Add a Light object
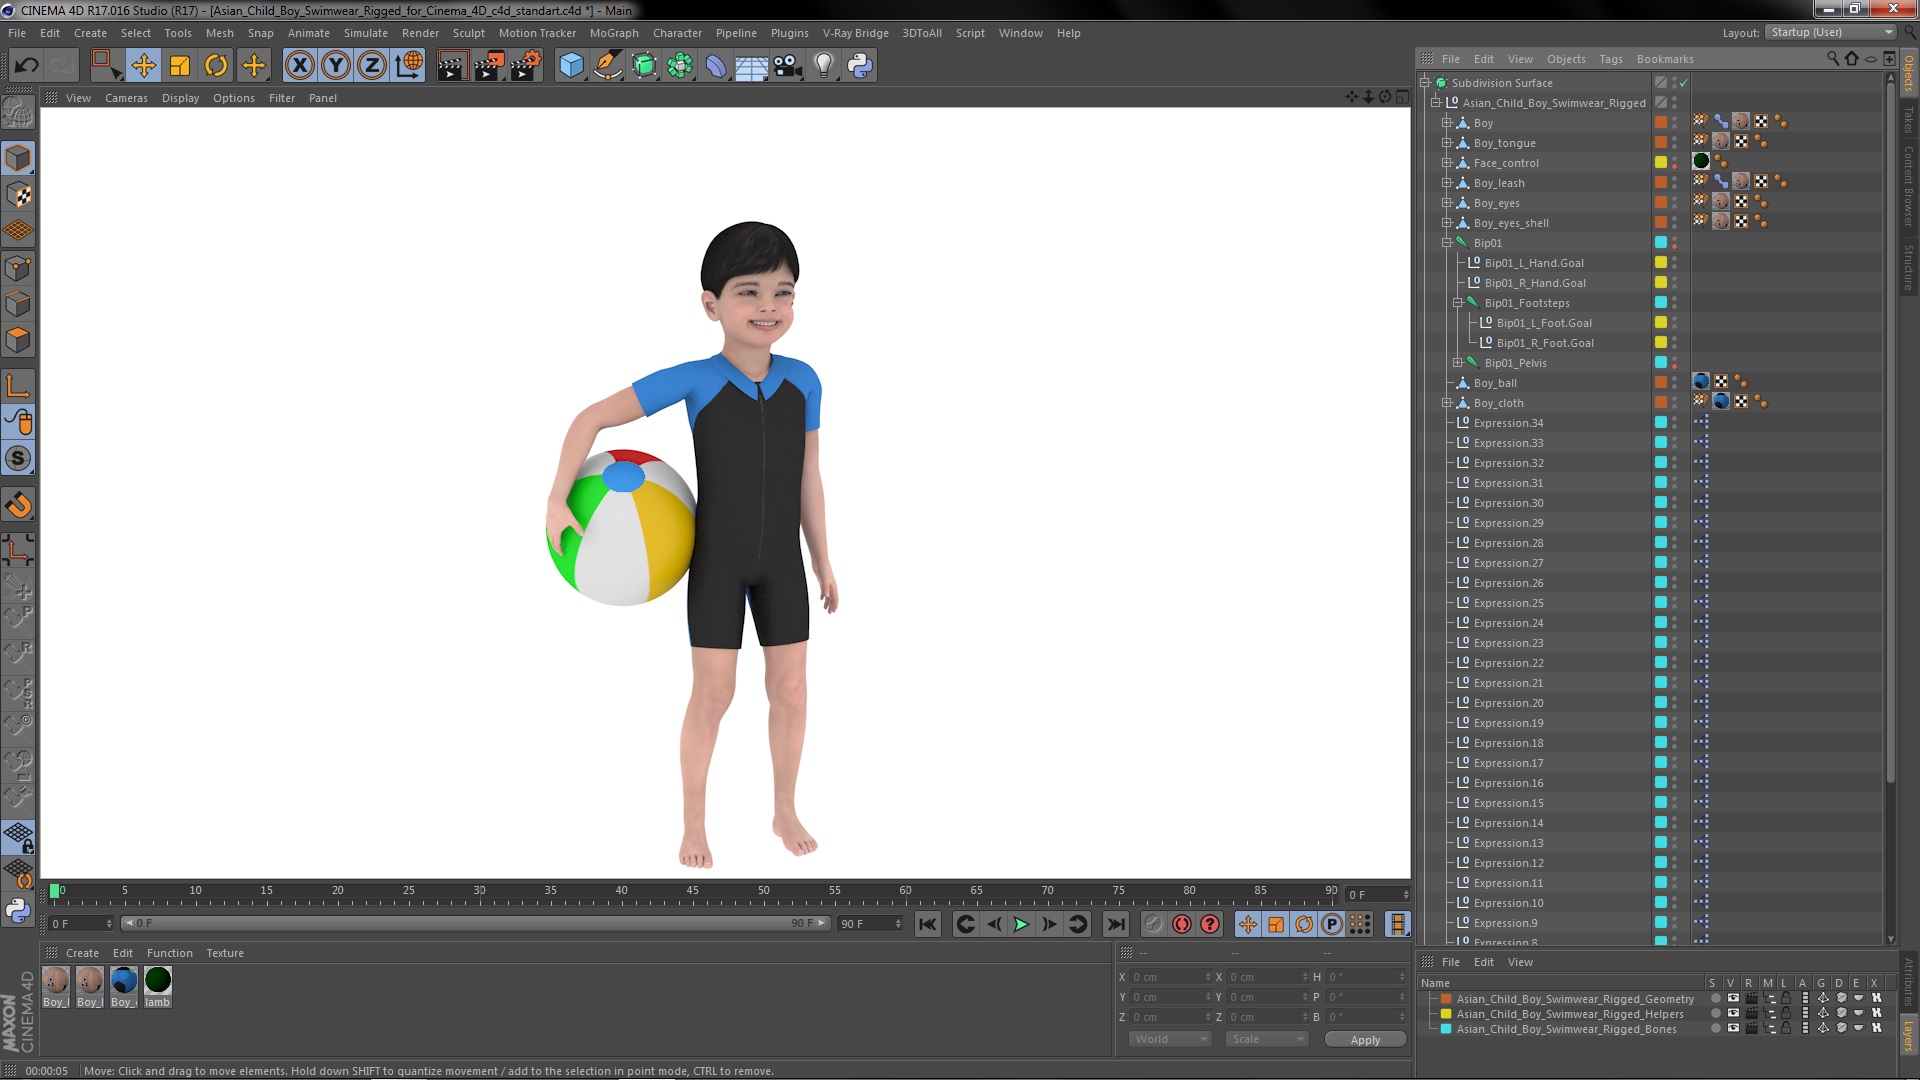The image size is (1920, 1080). click(x=824, y=66)
